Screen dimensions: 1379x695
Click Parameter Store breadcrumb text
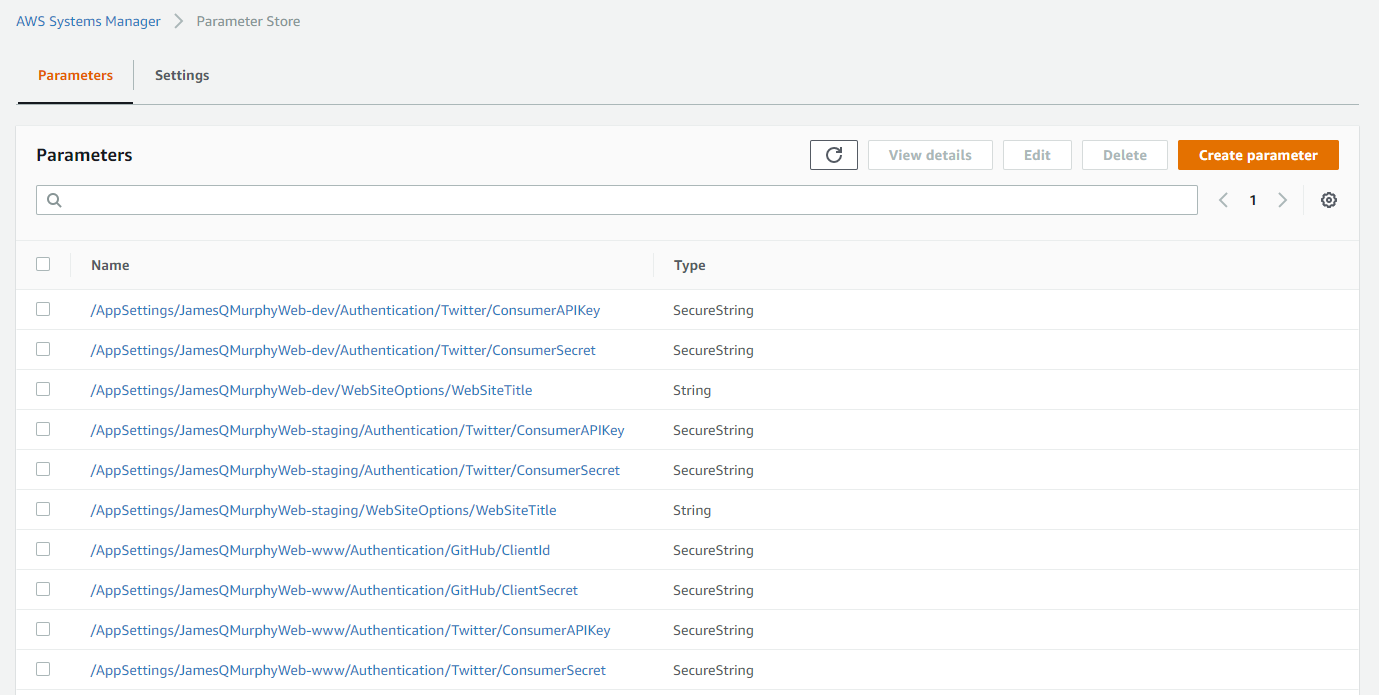248,21
